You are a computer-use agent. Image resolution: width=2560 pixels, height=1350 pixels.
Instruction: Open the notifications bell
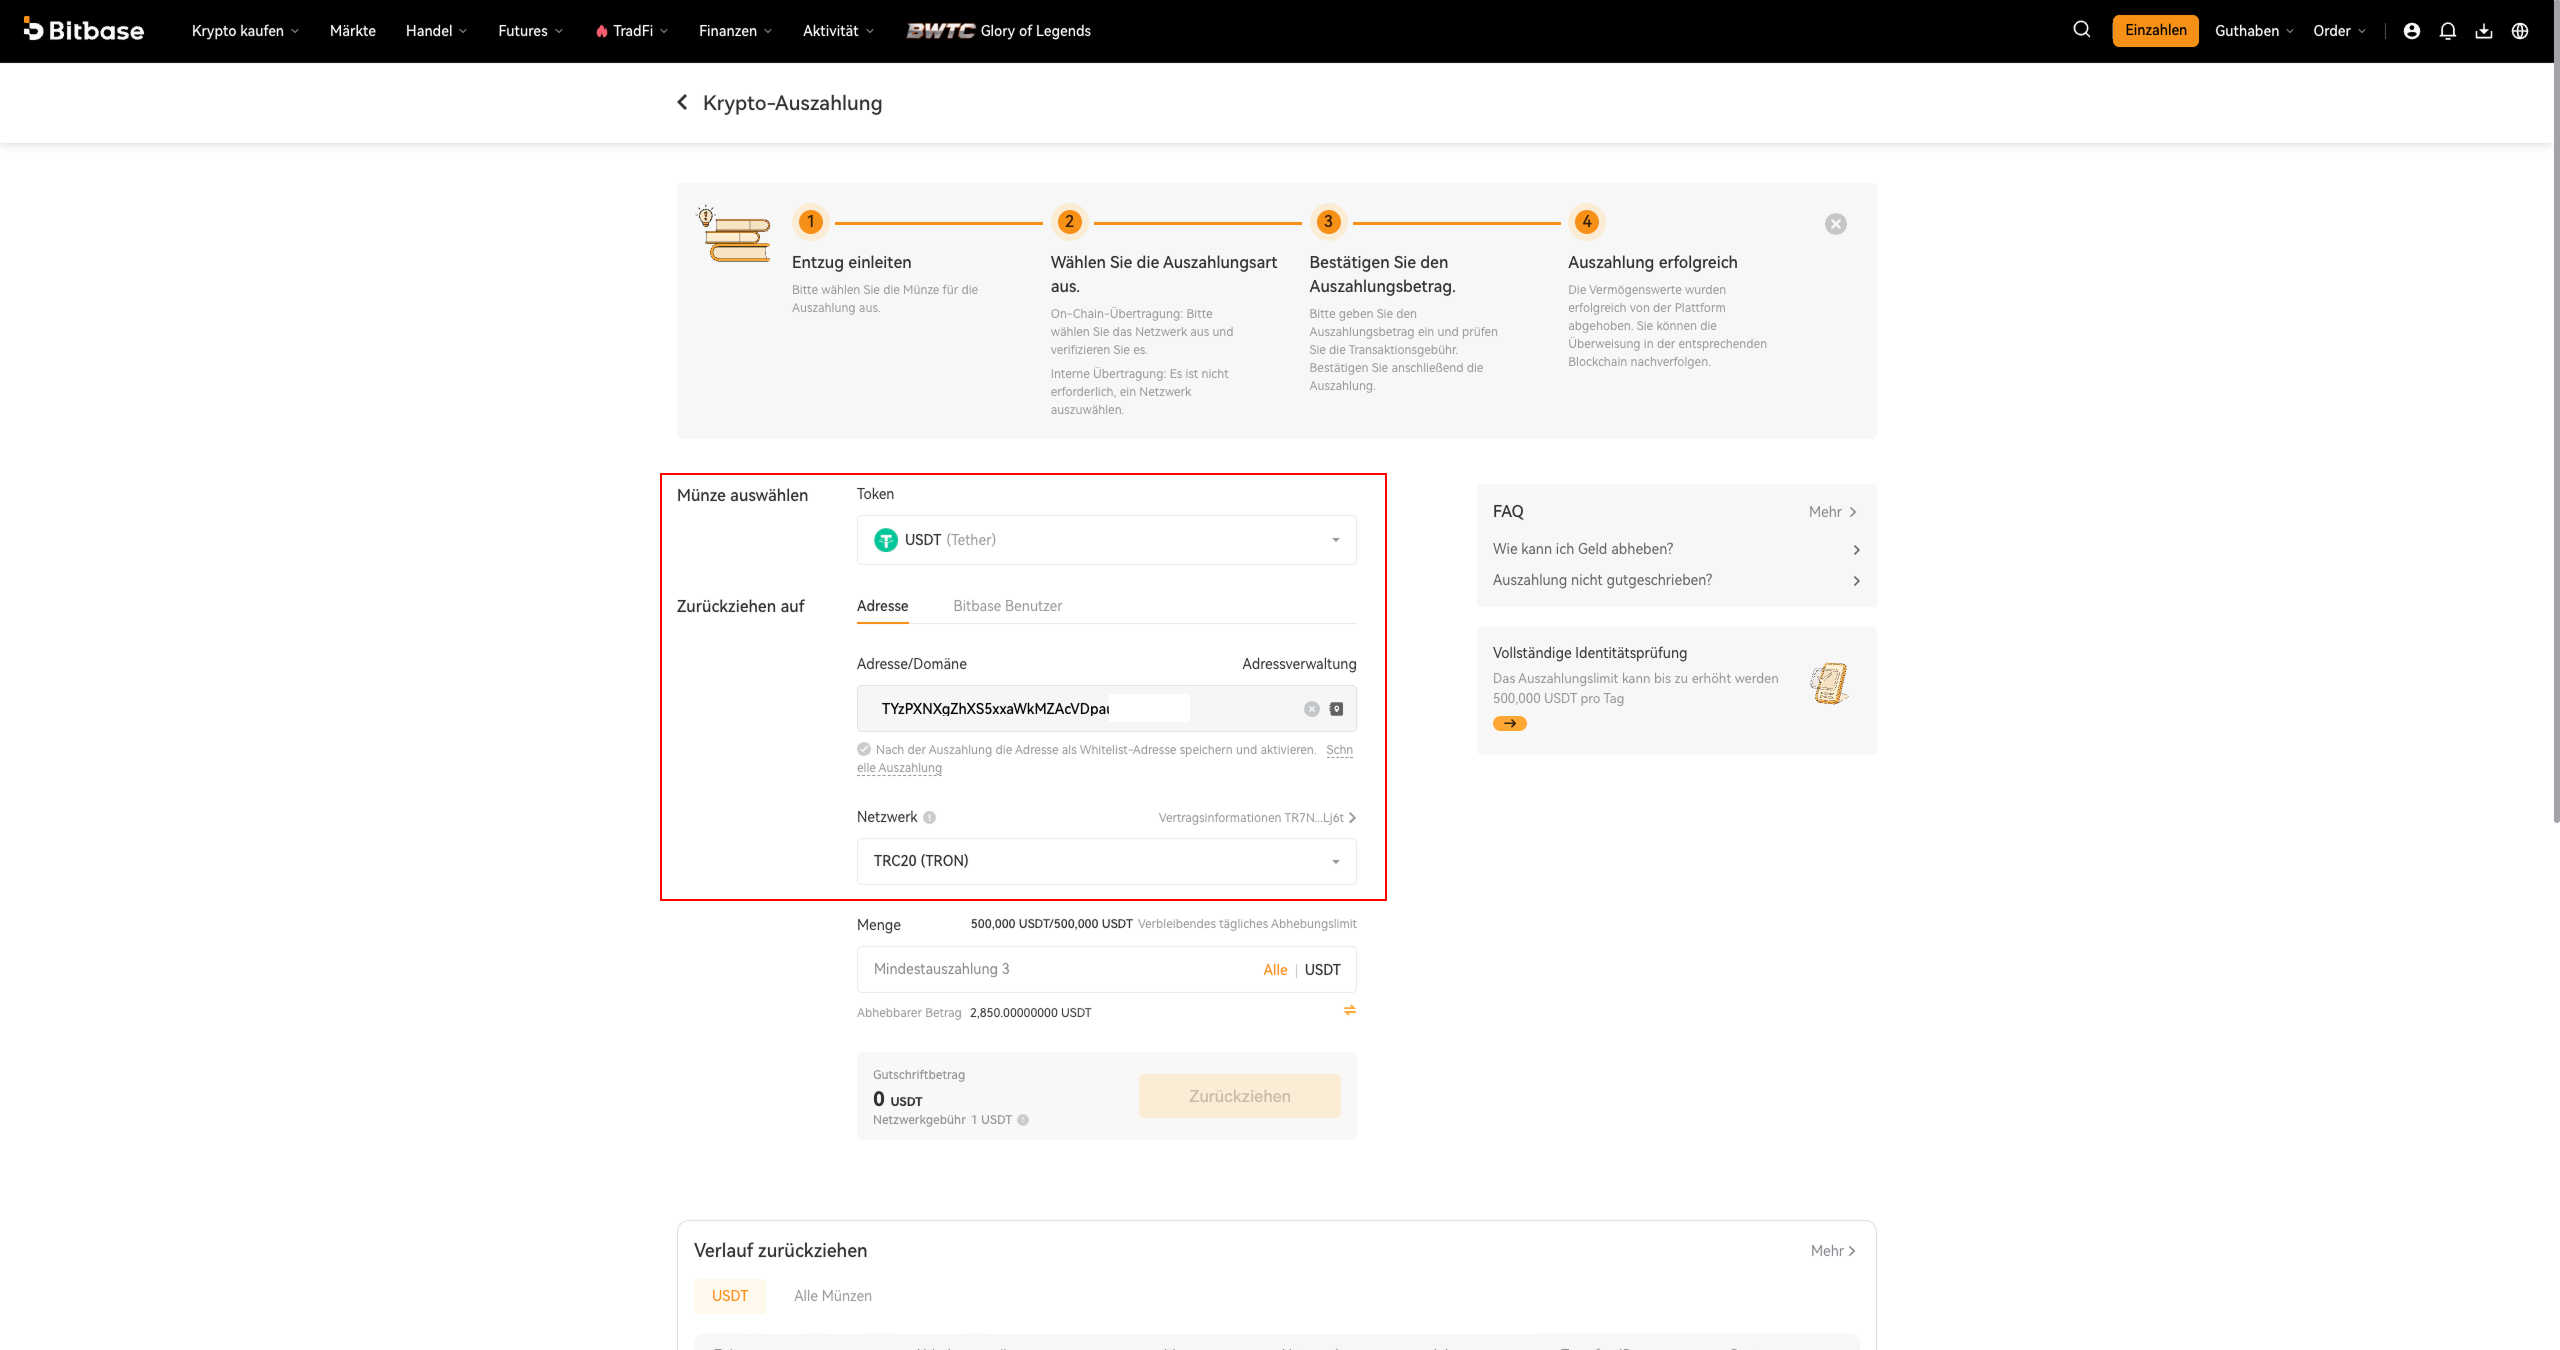(2447, 31)
